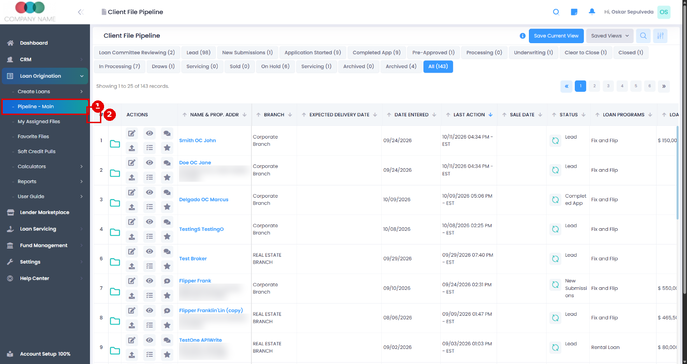Expand the Calculators submenu
The image size is (687, 364).
point(45,166)
